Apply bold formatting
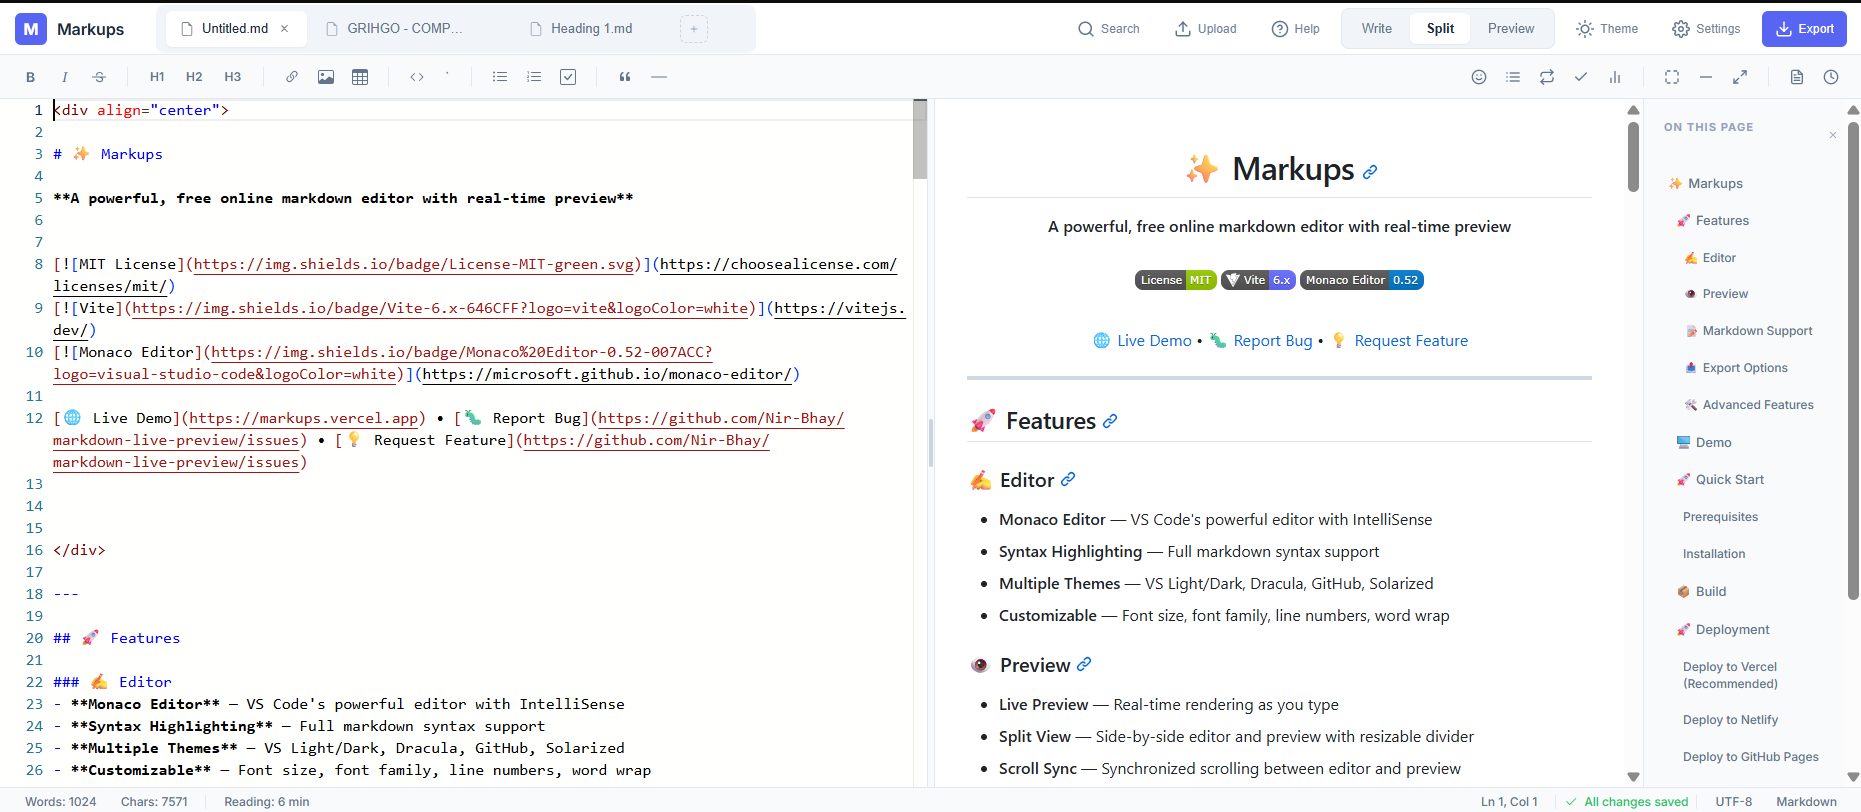 (x=30, y=77)
